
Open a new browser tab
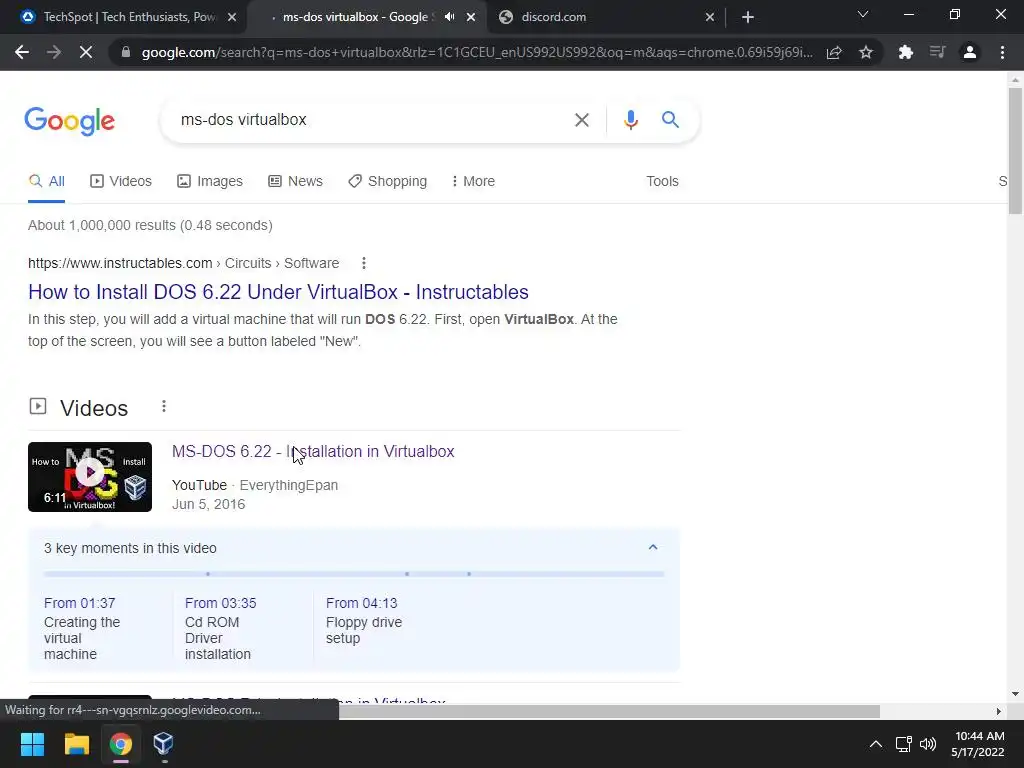point(748,17)
